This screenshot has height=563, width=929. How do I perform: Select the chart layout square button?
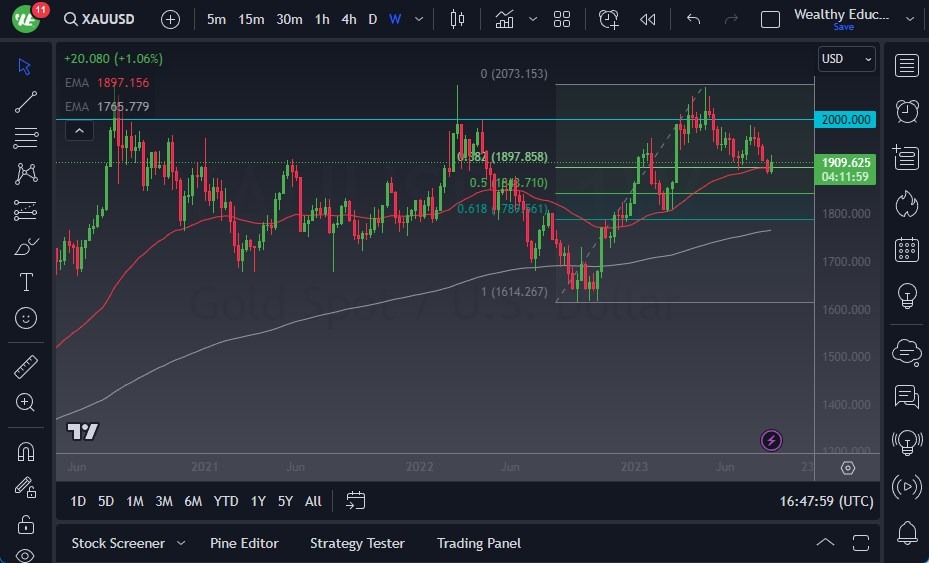click(x=770, y=20)
